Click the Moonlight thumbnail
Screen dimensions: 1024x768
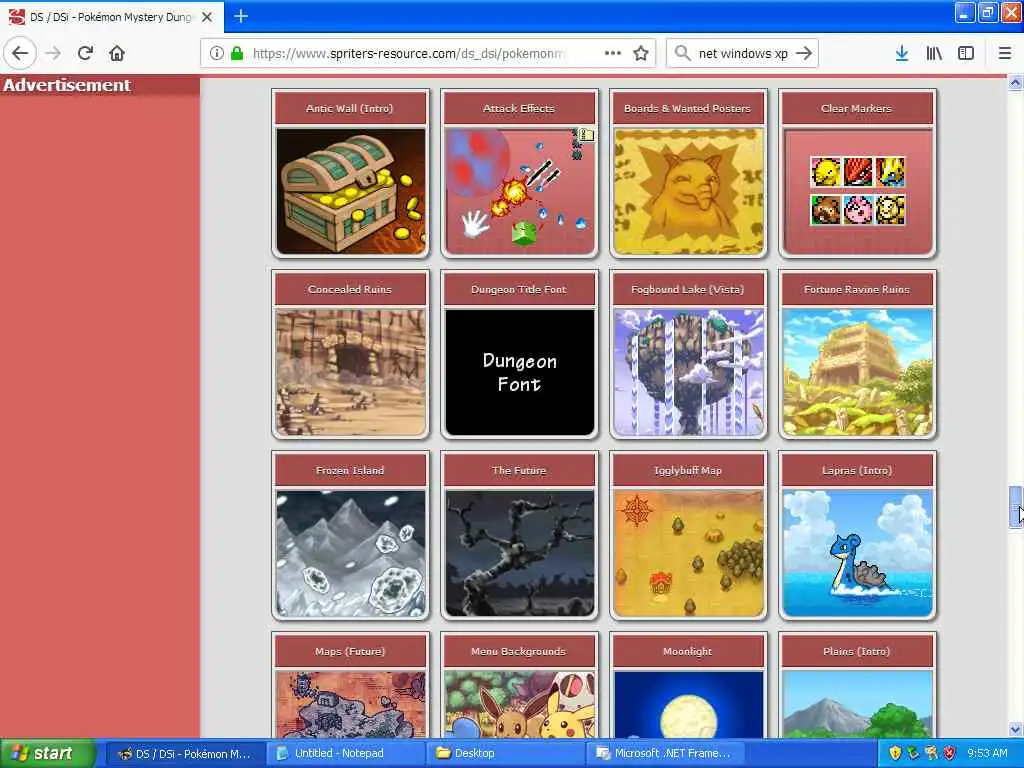[688, 705]
